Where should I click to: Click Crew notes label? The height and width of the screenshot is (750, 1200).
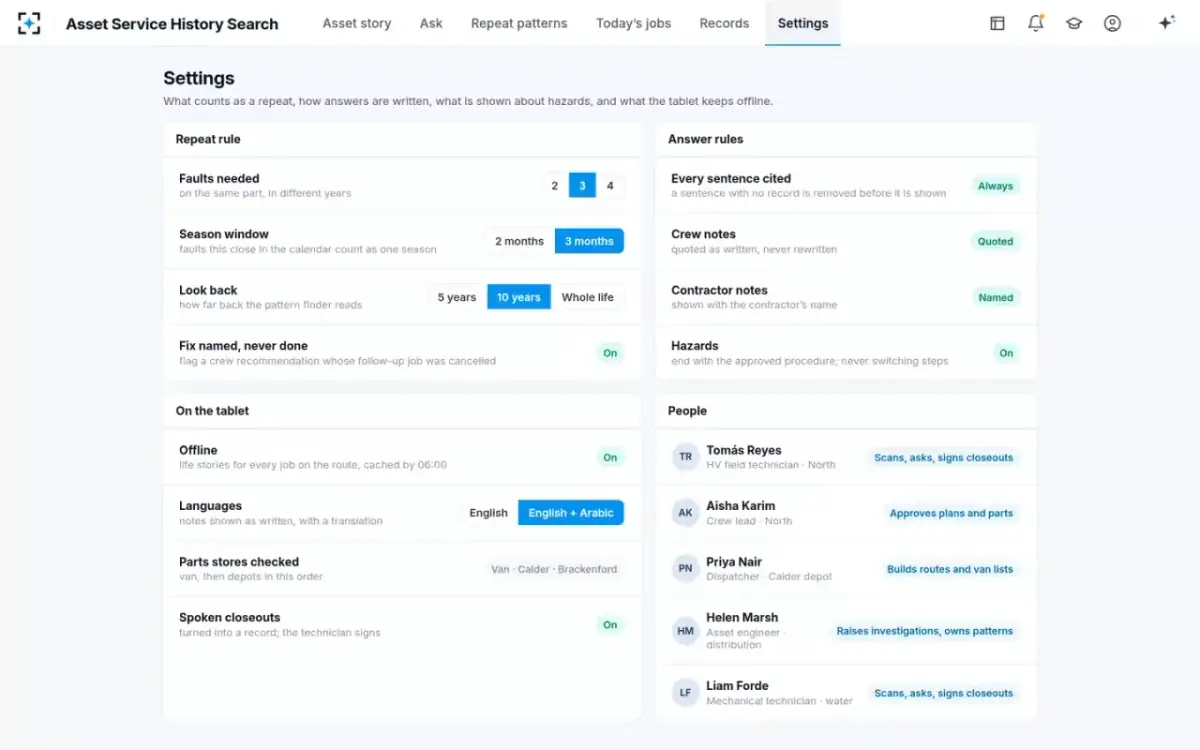click(x=703, y=234)
